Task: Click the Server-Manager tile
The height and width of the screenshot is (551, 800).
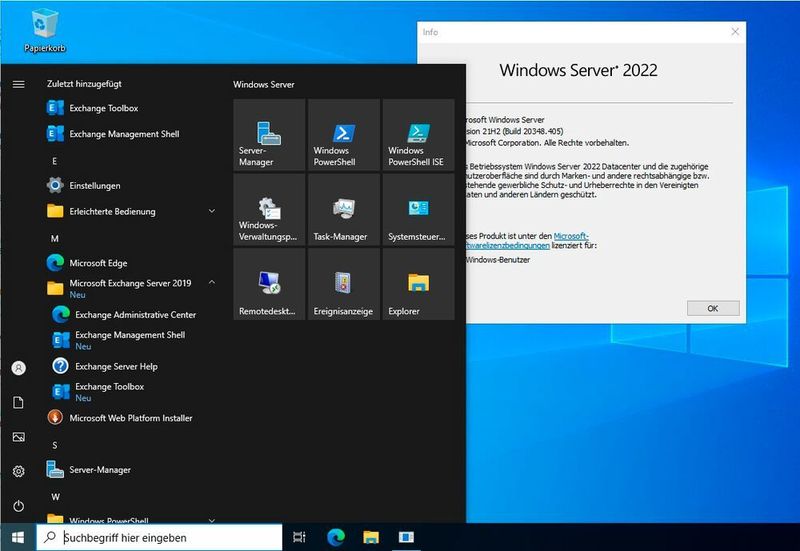Action: pyautogui.click(x=269, y=135)
